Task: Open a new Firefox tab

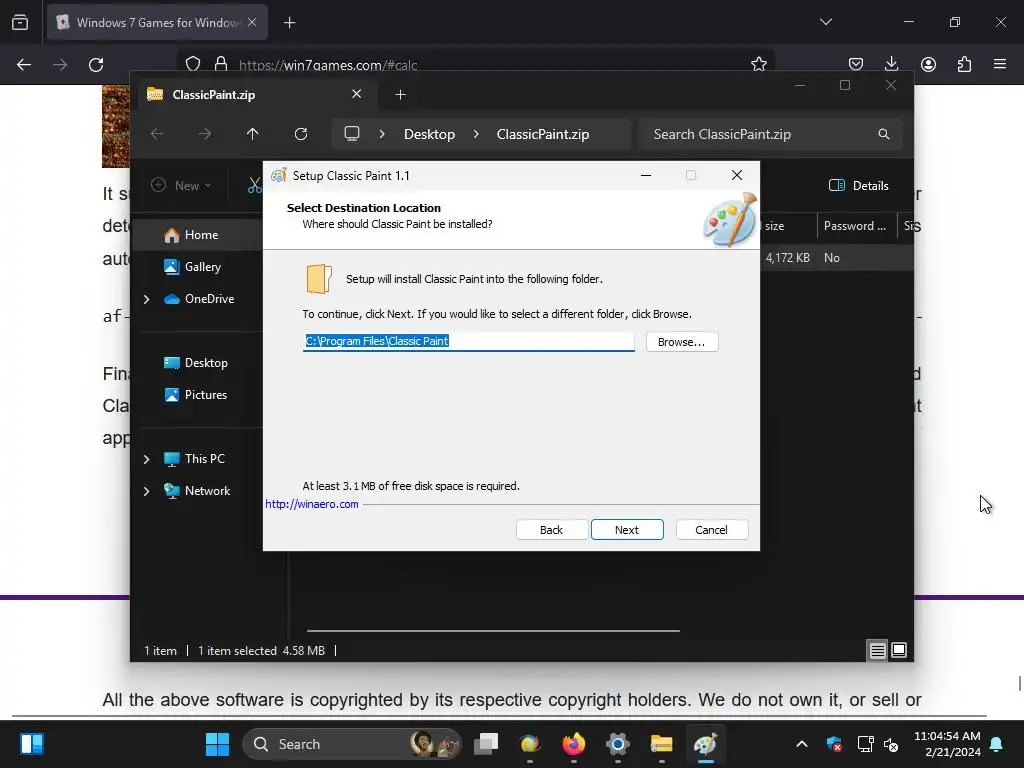Action: [289, 23]
